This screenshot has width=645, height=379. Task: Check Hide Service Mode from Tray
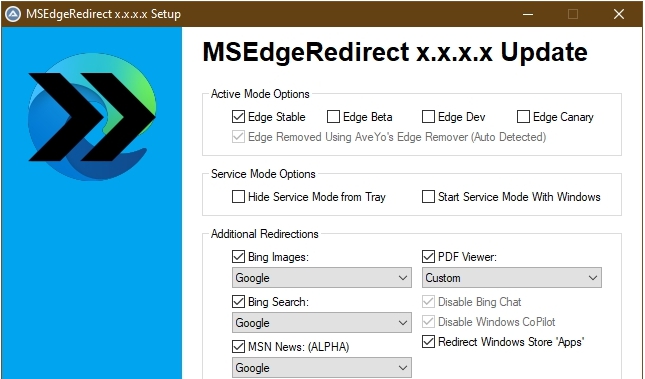(238, 197)
